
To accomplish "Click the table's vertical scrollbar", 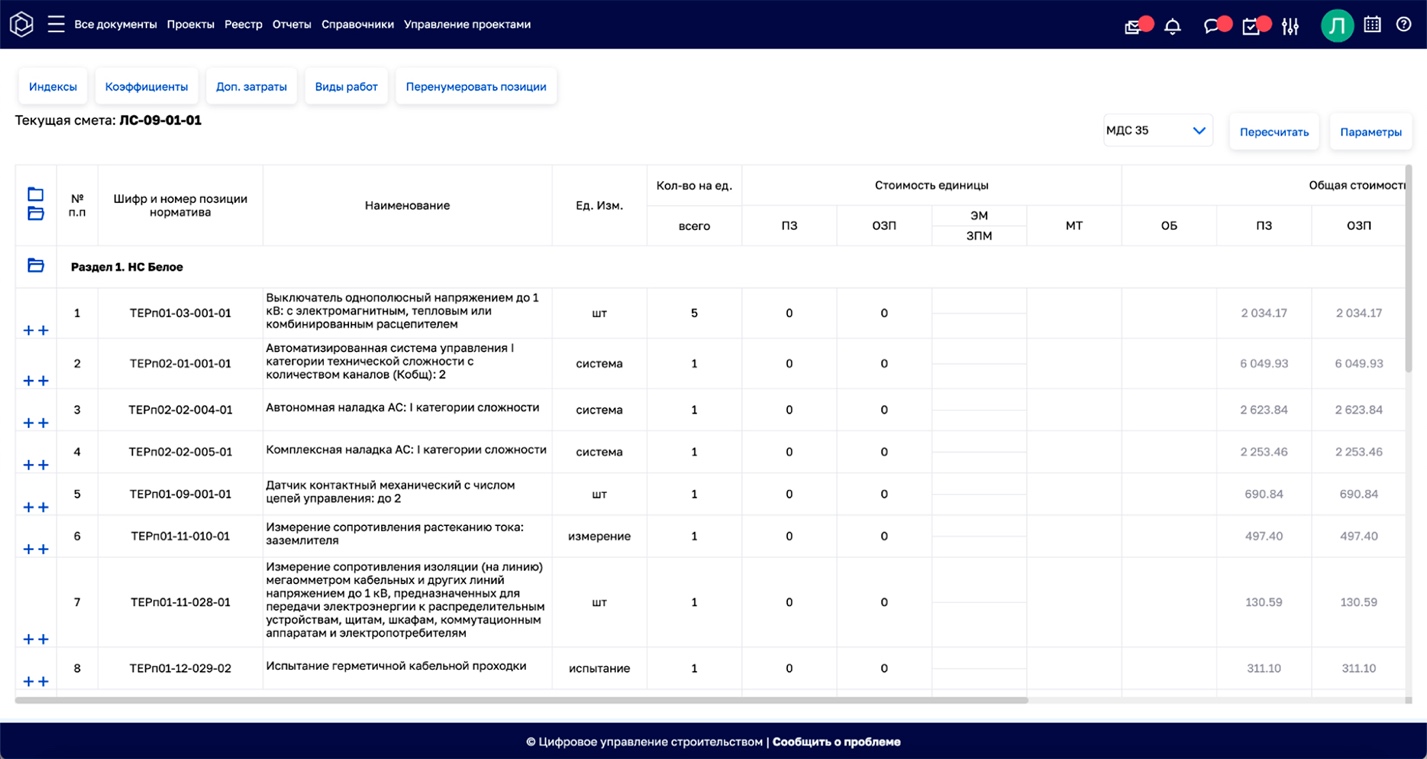I will pyautogui.click(x=1409, y=268).
